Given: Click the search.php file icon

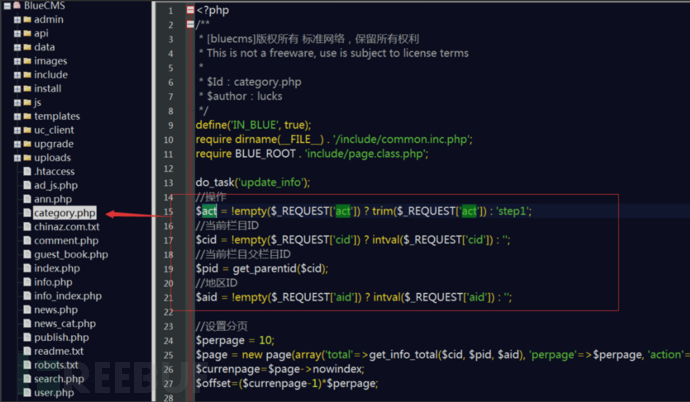Looking at the screenshot, I should click(x=26, y=379).
